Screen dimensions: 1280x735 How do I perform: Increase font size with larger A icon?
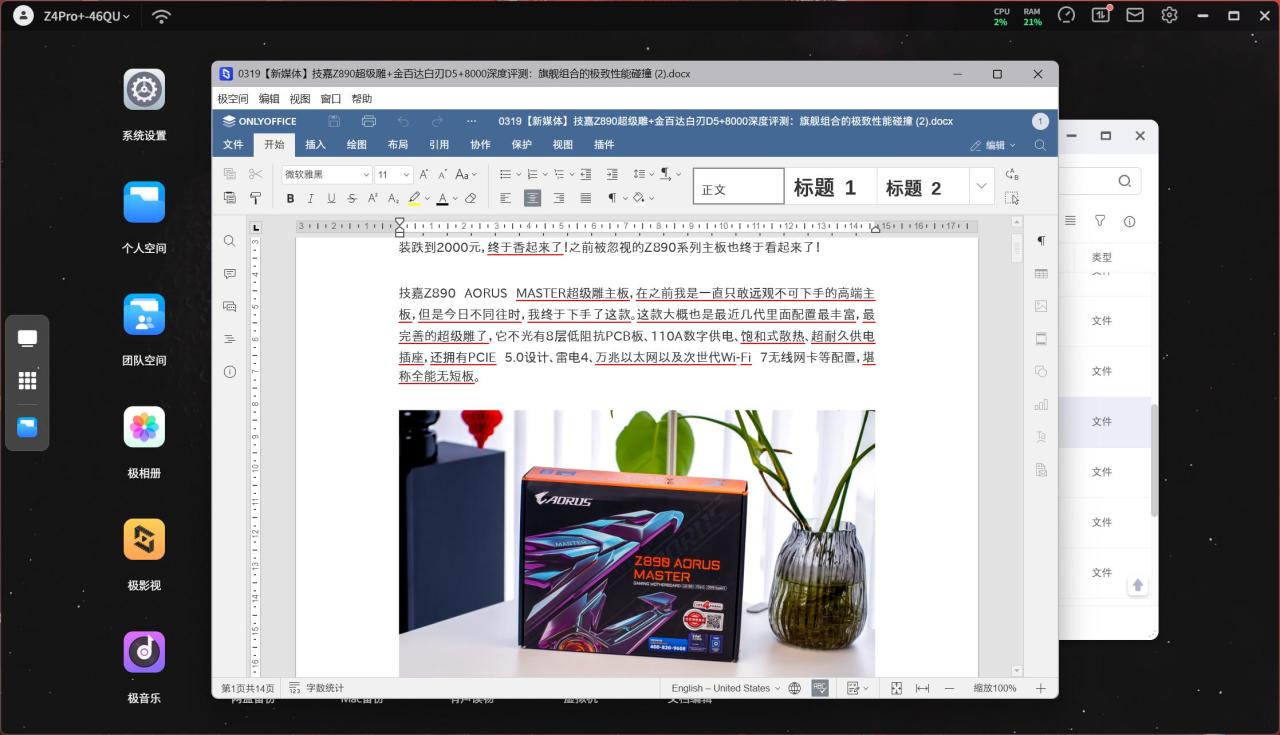pyautogui.click(x=424, y=174)
